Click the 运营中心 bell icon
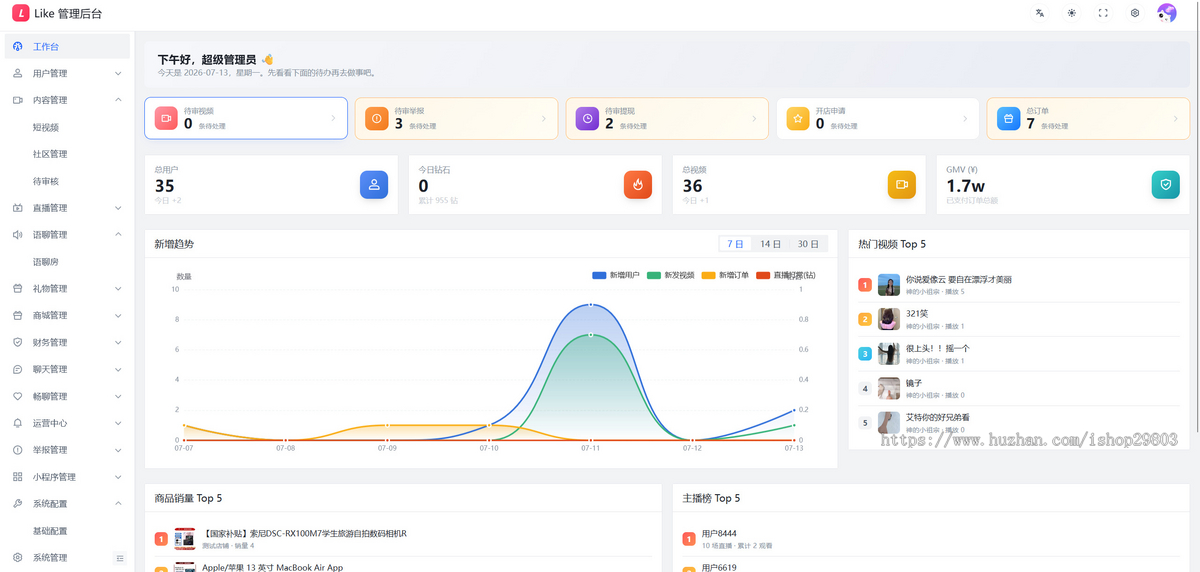 pyautogui.click(x=18, y=423)
